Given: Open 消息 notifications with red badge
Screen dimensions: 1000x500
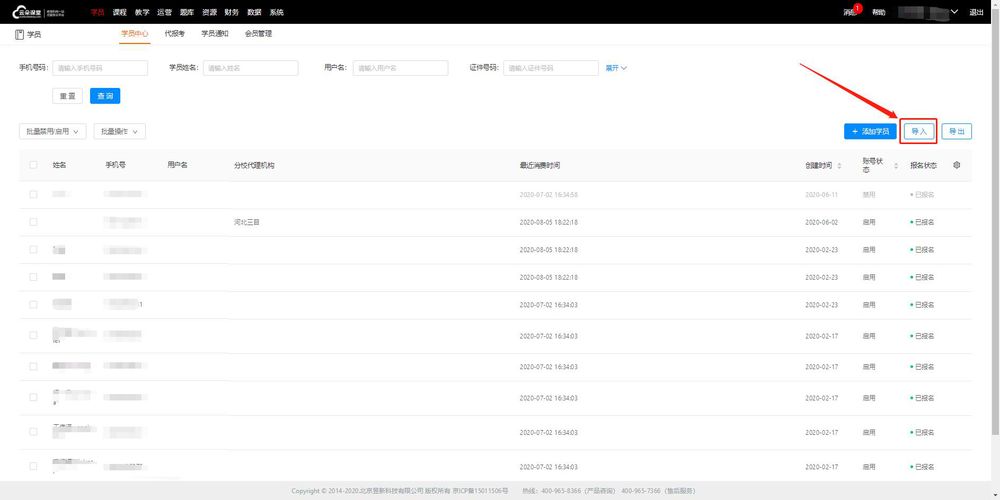Looking at the screenshot, I should pyautogui.click(x=851, y=11).
